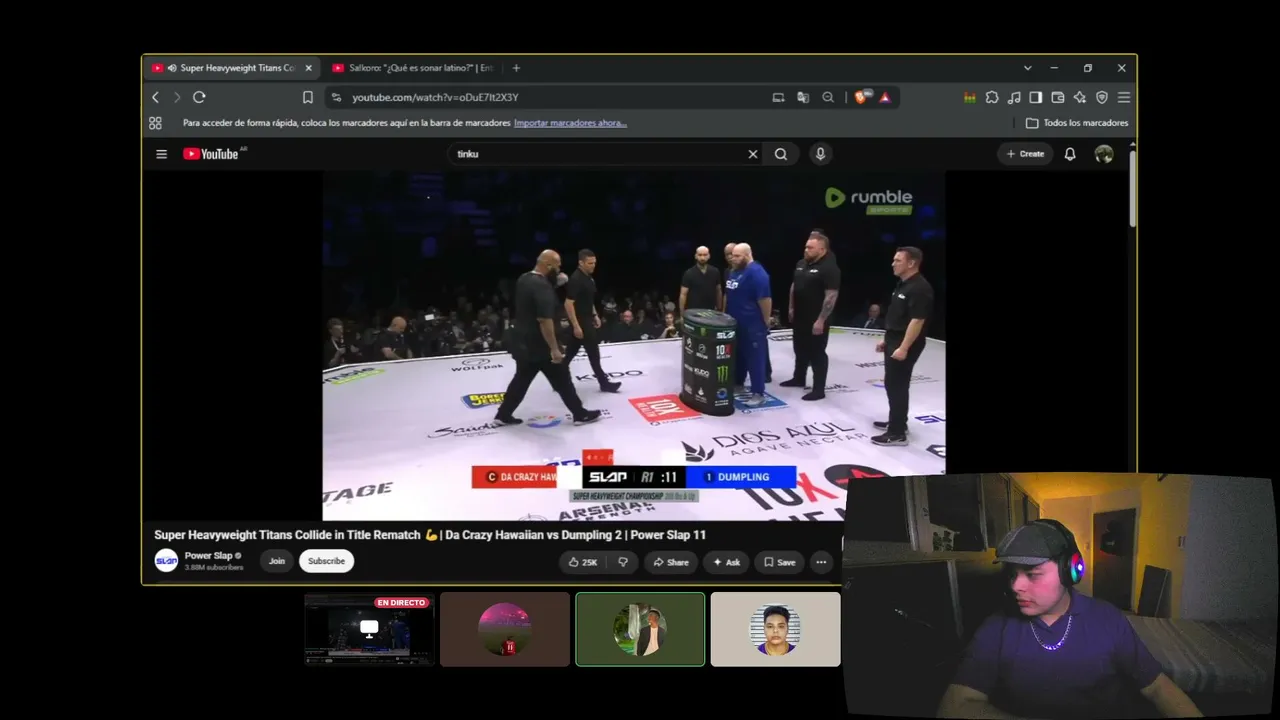Select the EN DIRECTO screen share thumbnail
The image size is (1280, 720).
coord(369,629)
